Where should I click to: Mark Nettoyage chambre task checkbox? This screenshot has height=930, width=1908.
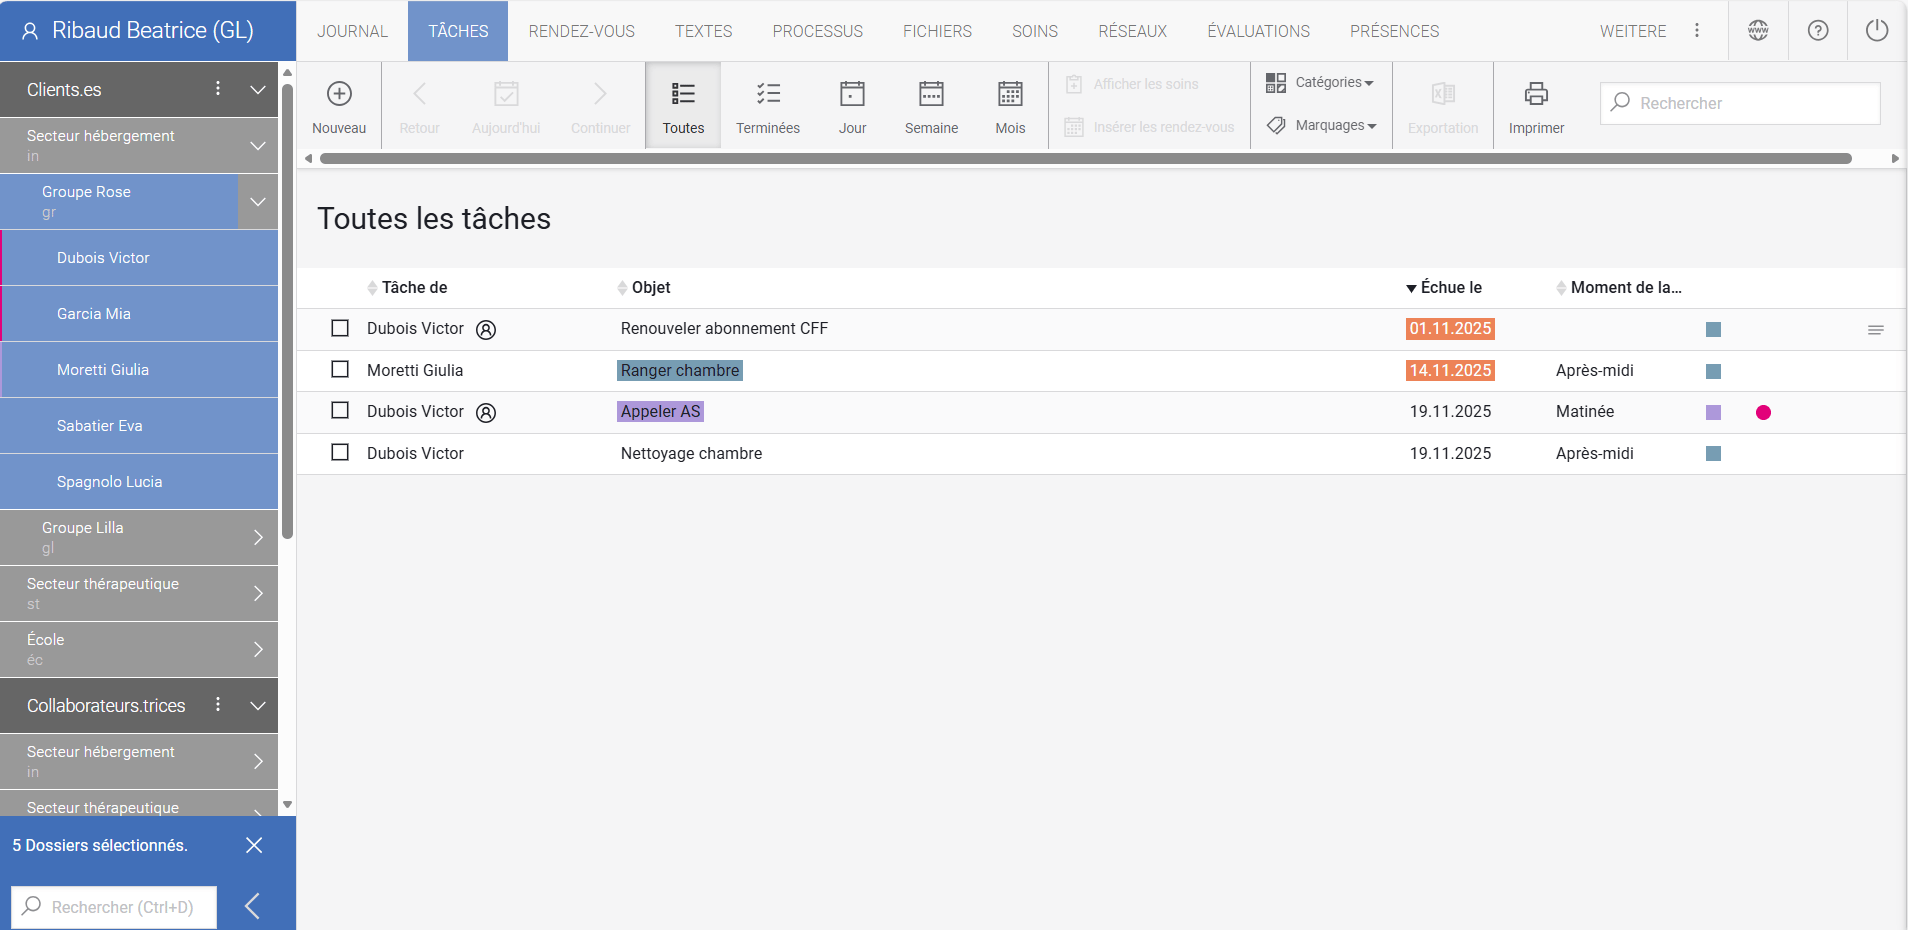tap(340, 453)
